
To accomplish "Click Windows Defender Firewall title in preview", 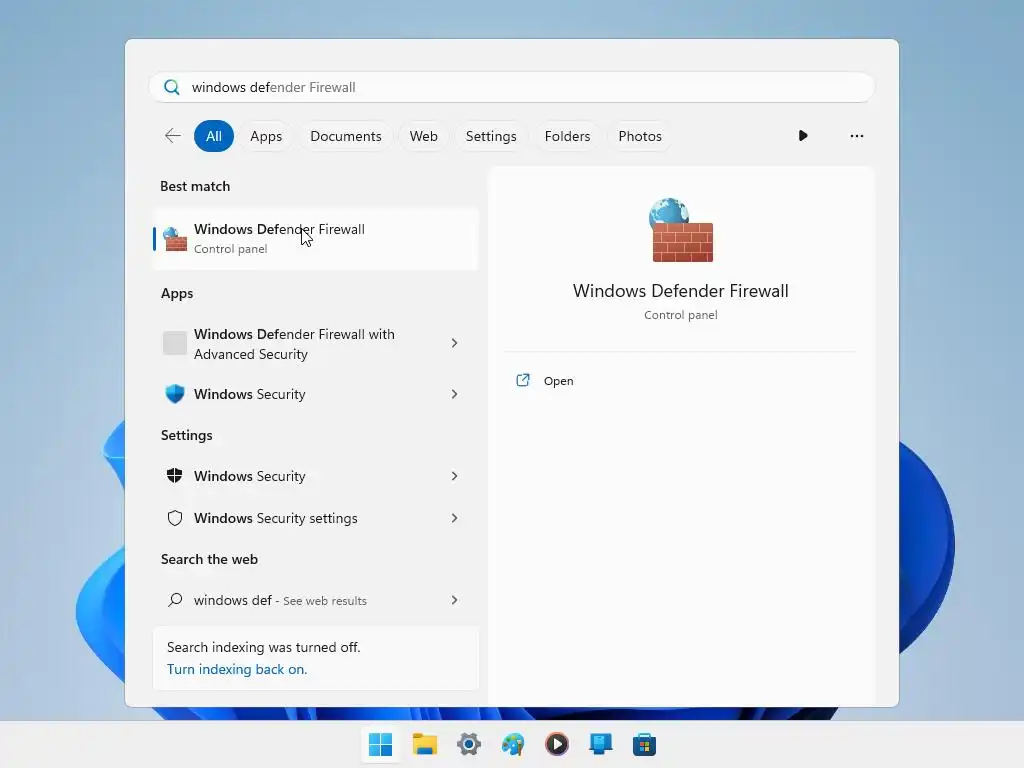I will (x=680, y=291).
